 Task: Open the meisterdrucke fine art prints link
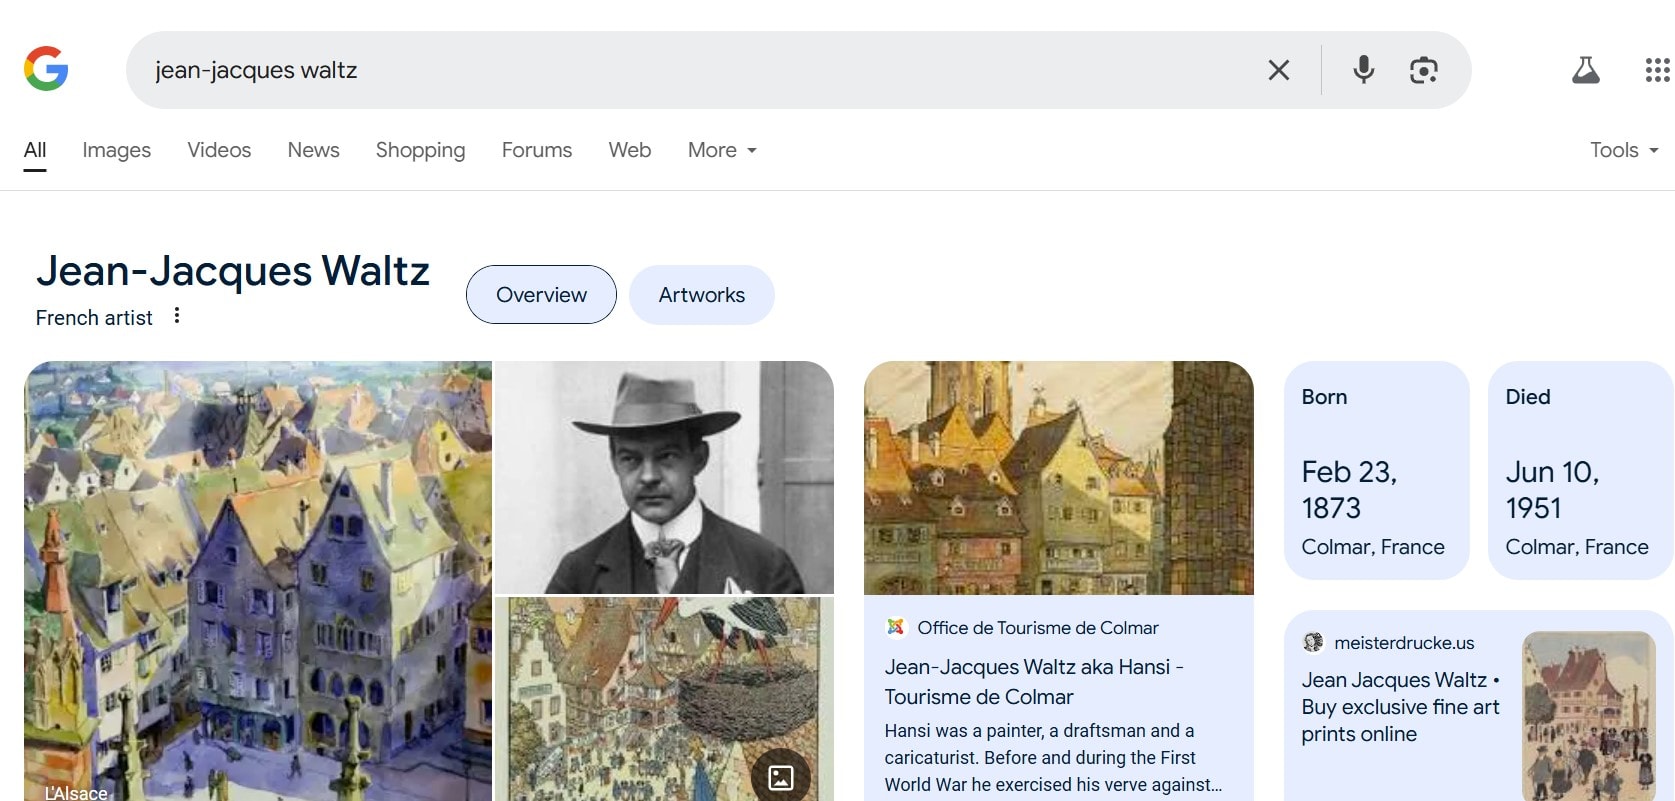[1400, 707]
